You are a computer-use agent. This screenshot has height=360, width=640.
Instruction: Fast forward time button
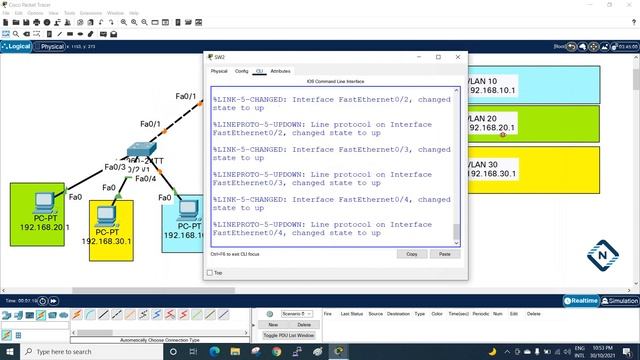tap(53, 301)
